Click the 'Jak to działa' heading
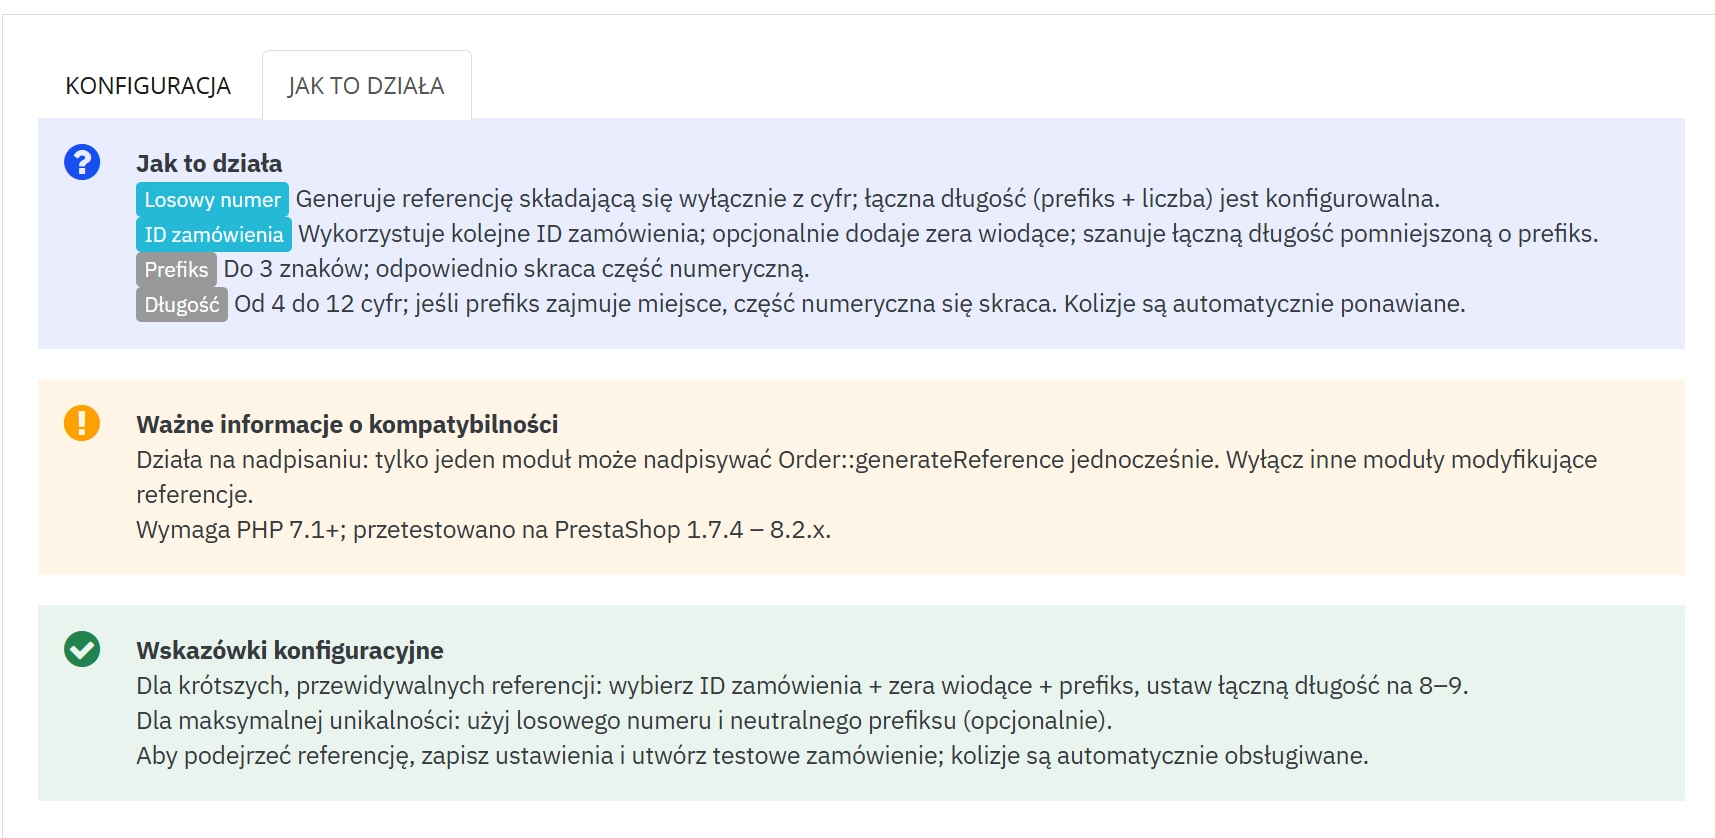Viewport: 1715px width, 838px height. coord(209,163)
